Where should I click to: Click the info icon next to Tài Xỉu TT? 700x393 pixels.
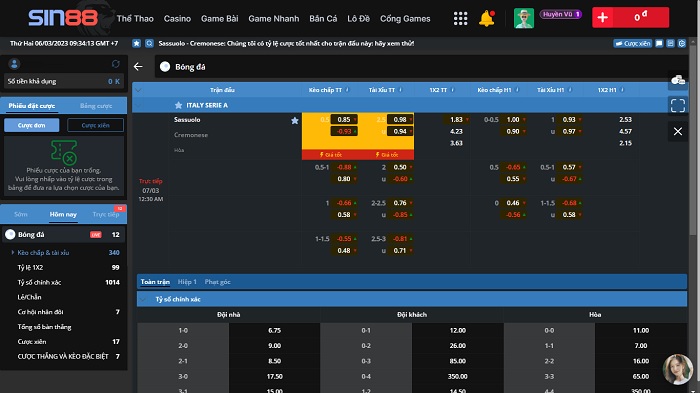(400, 90)
